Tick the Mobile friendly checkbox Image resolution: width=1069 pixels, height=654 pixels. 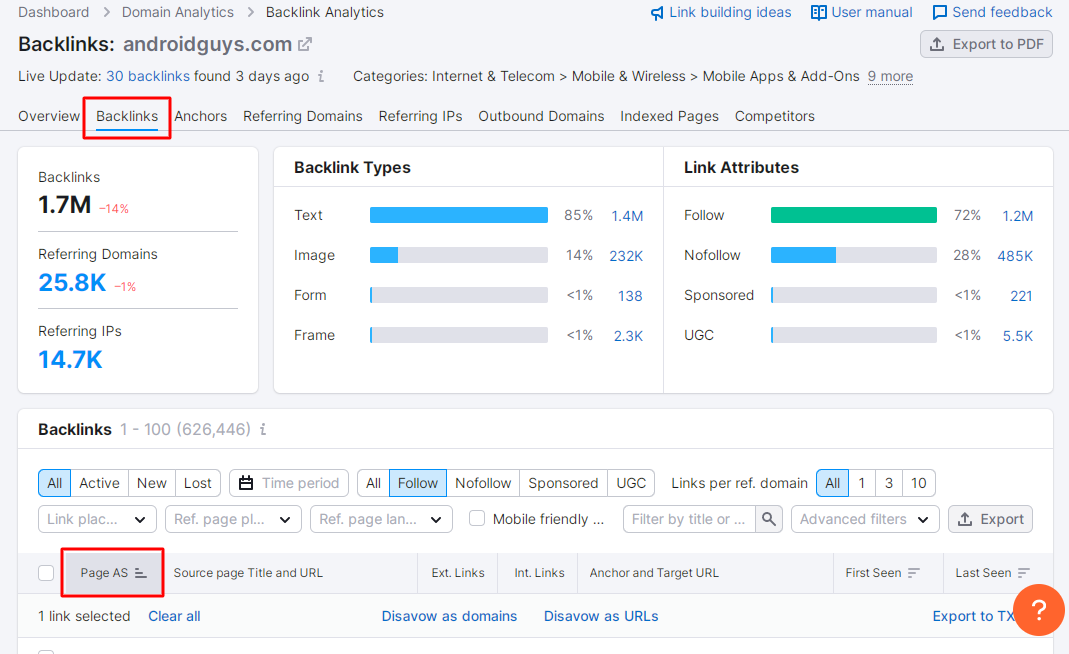477,519
